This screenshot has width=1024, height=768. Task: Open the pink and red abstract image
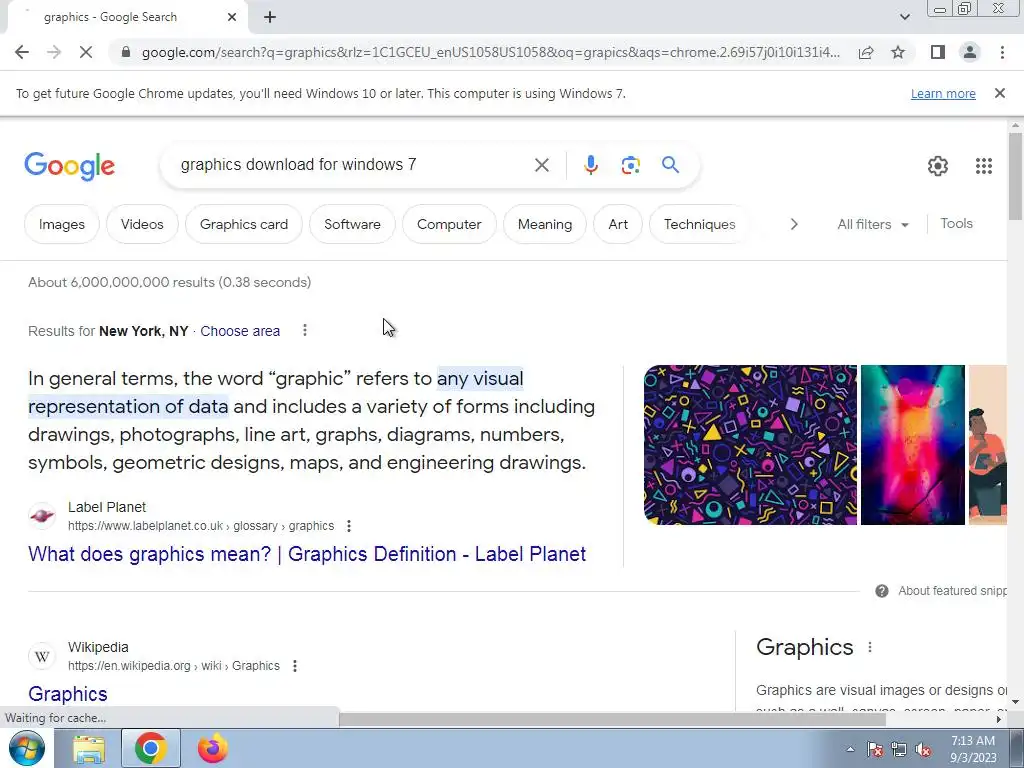pos(912,445)
